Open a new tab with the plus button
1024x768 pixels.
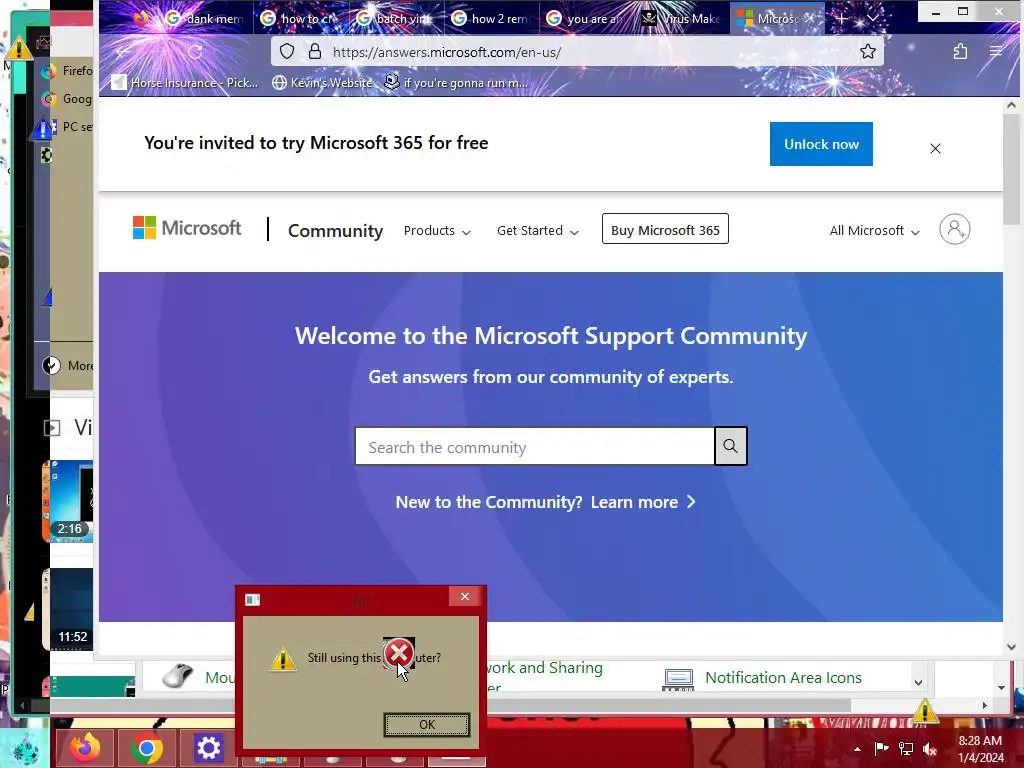842,18
